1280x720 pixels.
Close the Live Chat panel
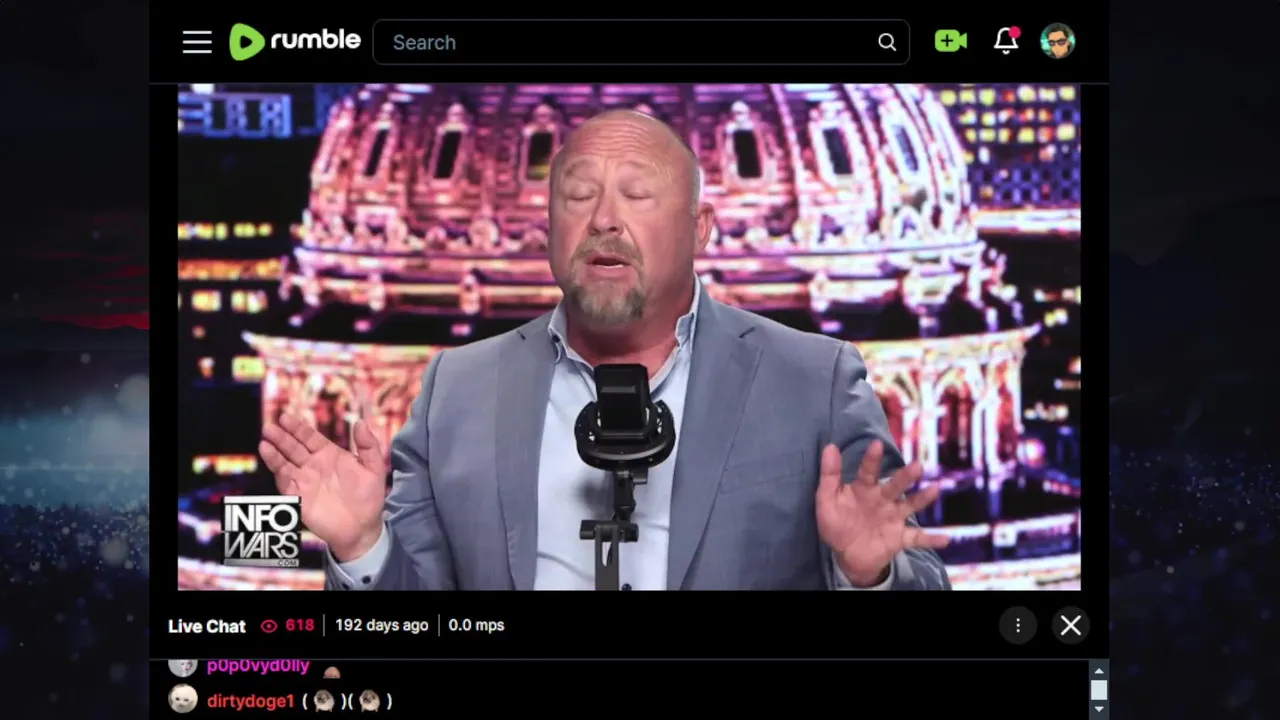(1071, 625)
